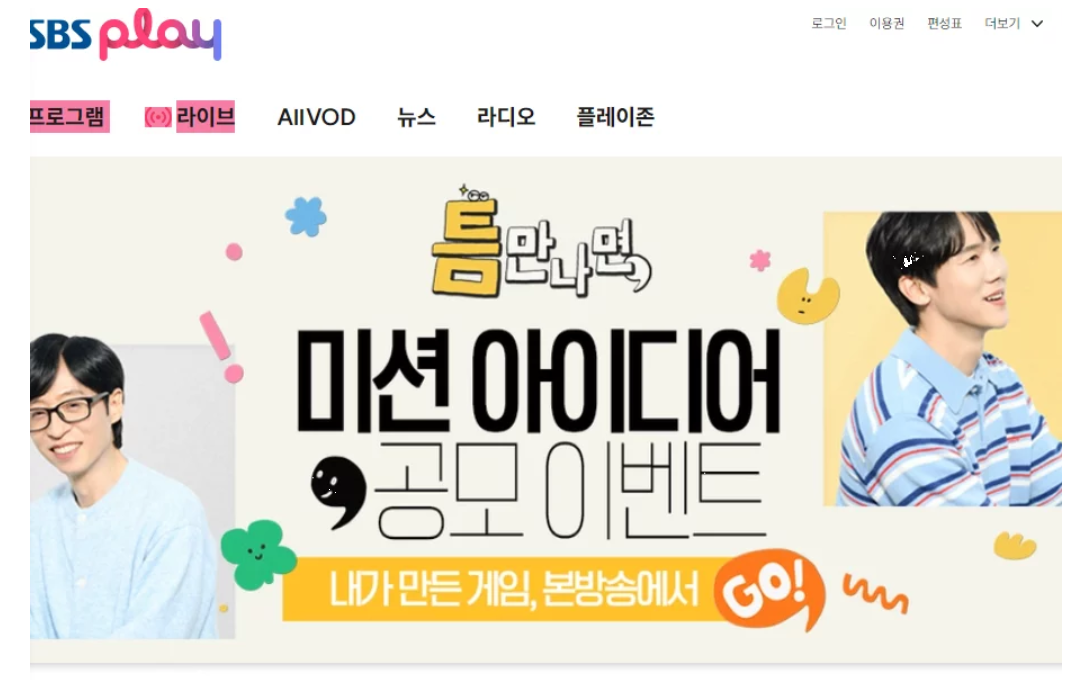1091x680 pixels.
Task: Select the 라이브 menu tab
Action: tap(205, 116)
